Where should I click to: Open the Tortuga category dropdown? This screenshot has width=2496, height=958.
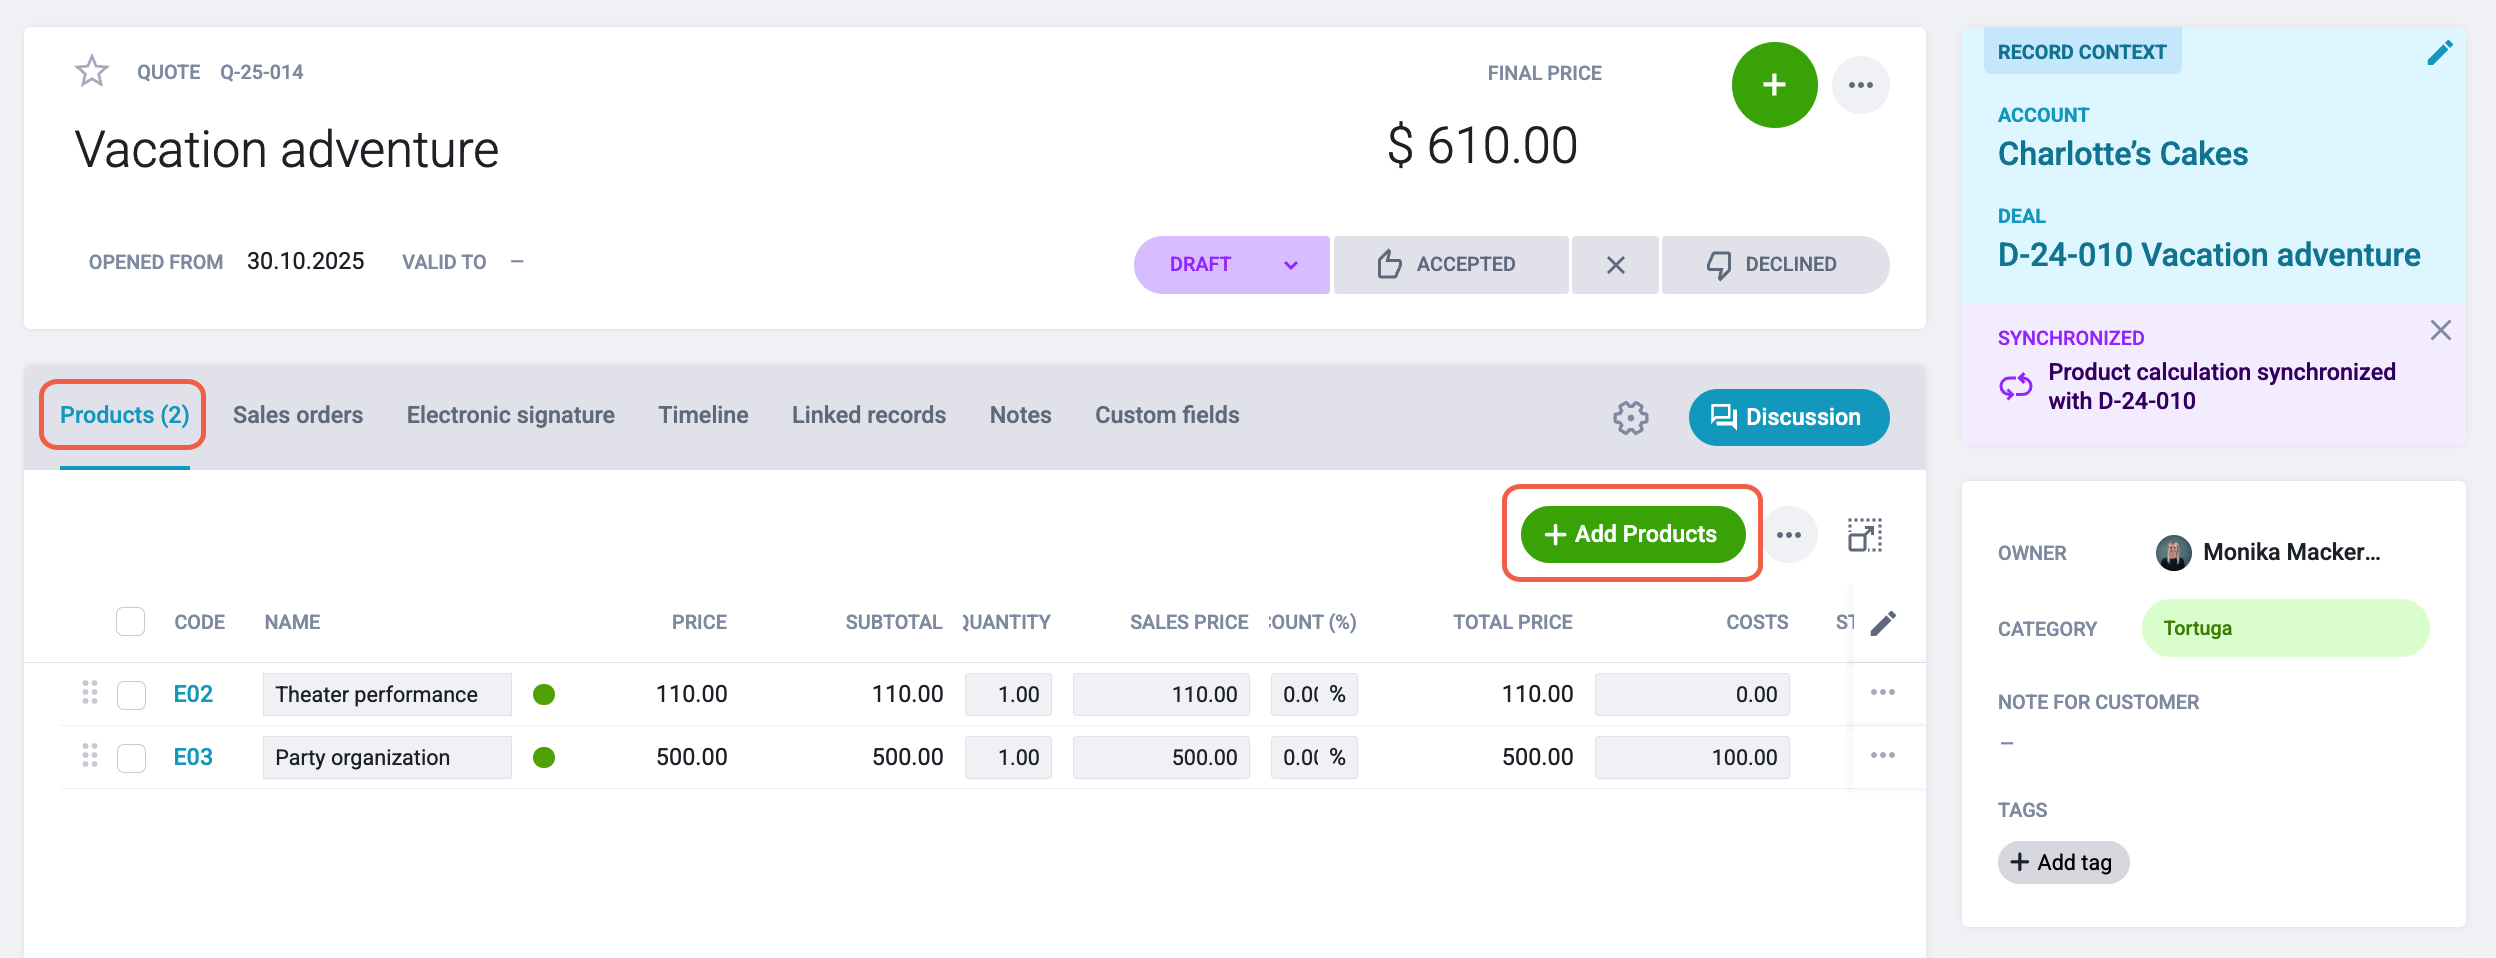(x=2284, y=628)
